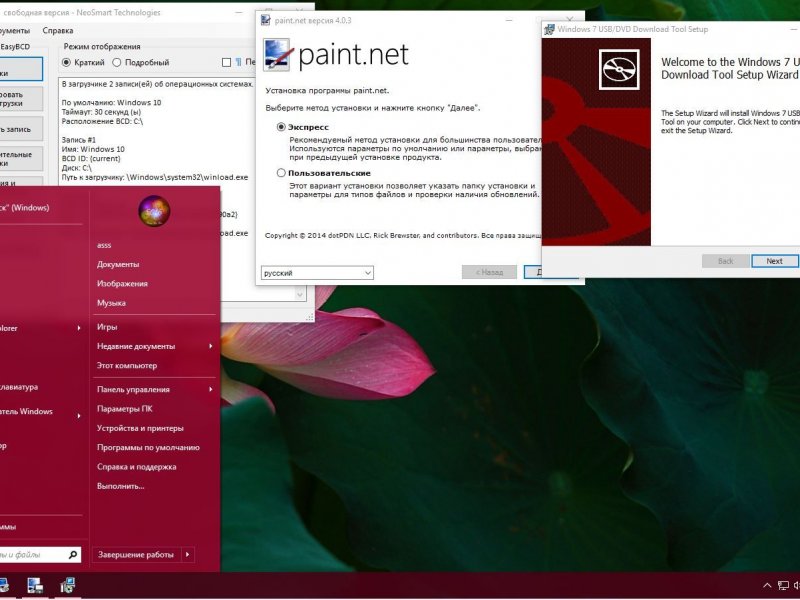
Task: Select the Краткий display mode radio
Action: 66,62
